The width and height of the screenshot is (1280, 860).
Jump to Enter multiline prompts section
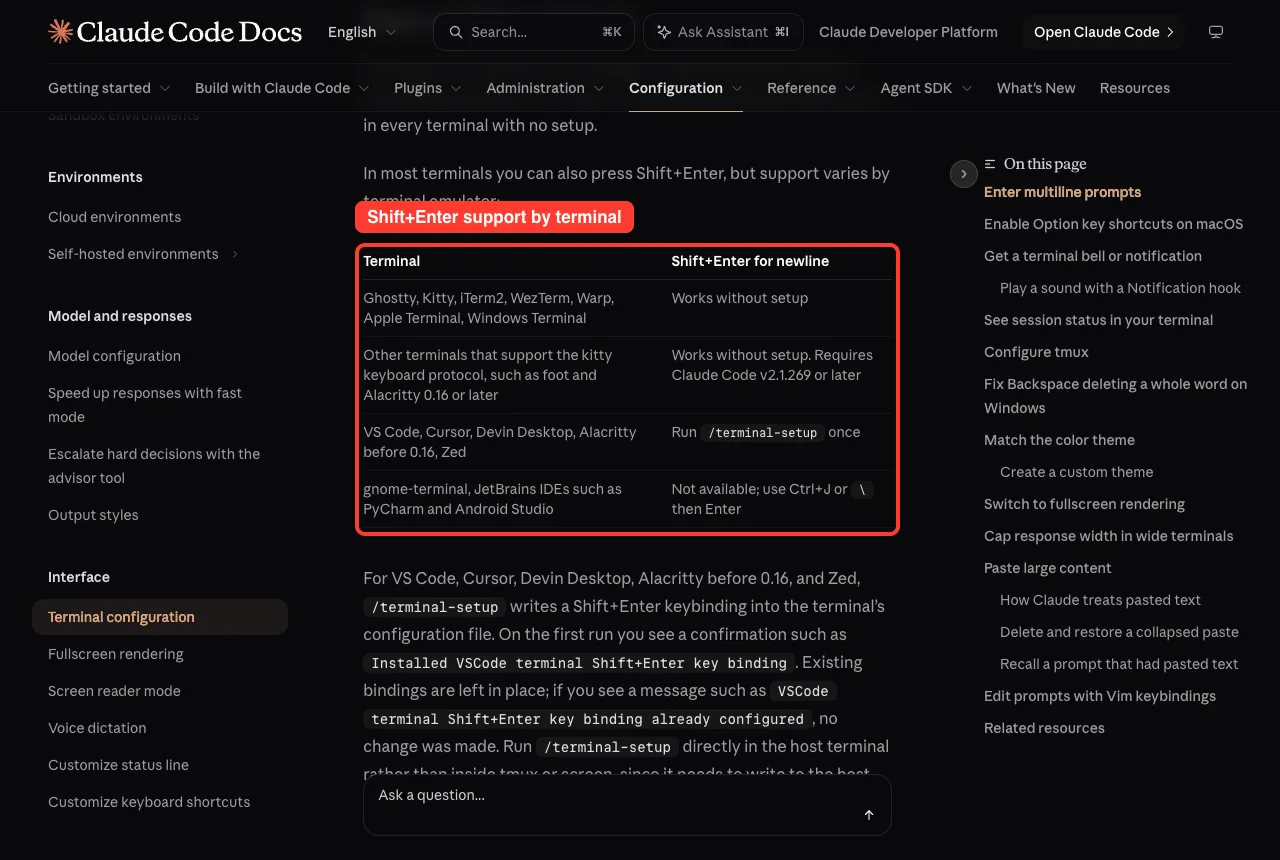(1062, 192)
